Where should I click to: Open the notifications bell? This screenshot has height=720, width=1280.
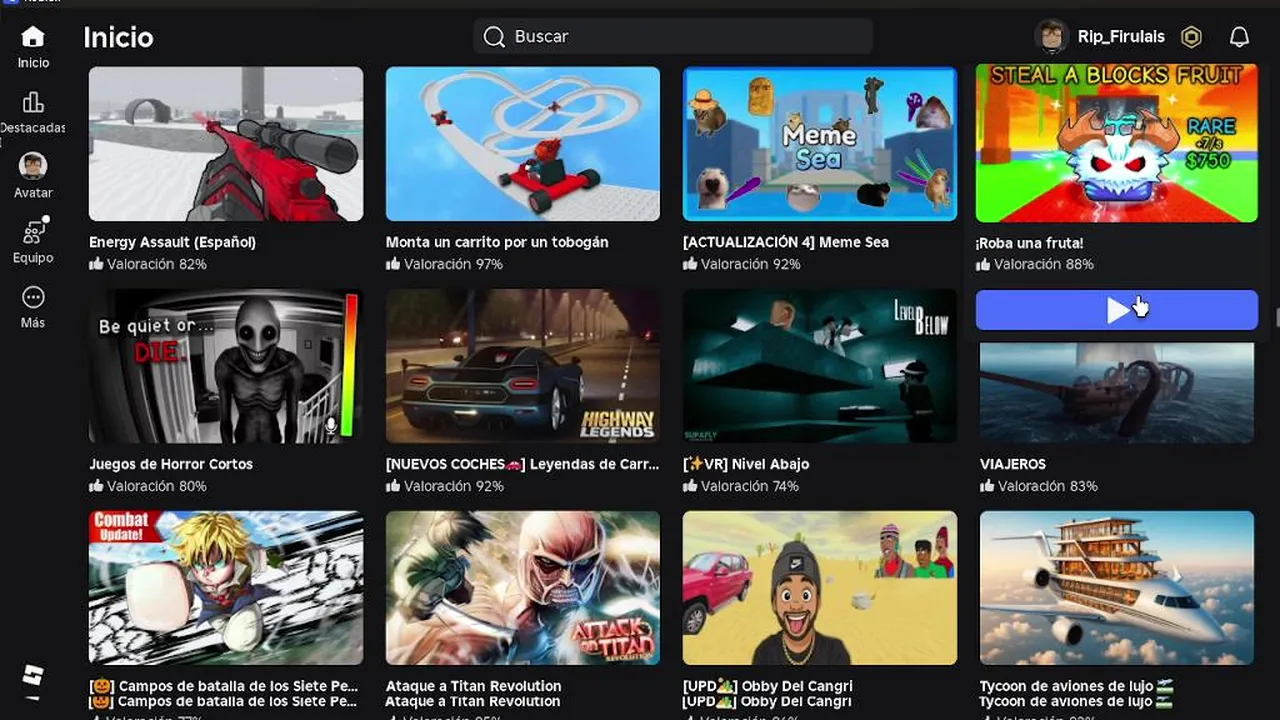tap(1239, 37)
